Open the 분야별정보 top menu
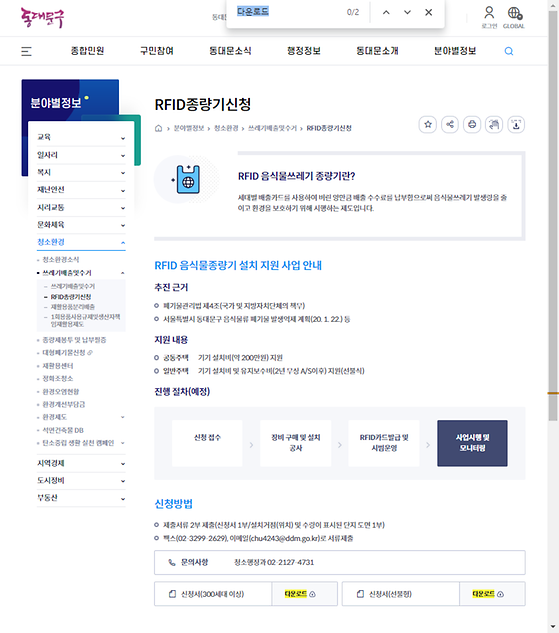The image size is (559, 633). pyautogui.click(x=455, y=51)
